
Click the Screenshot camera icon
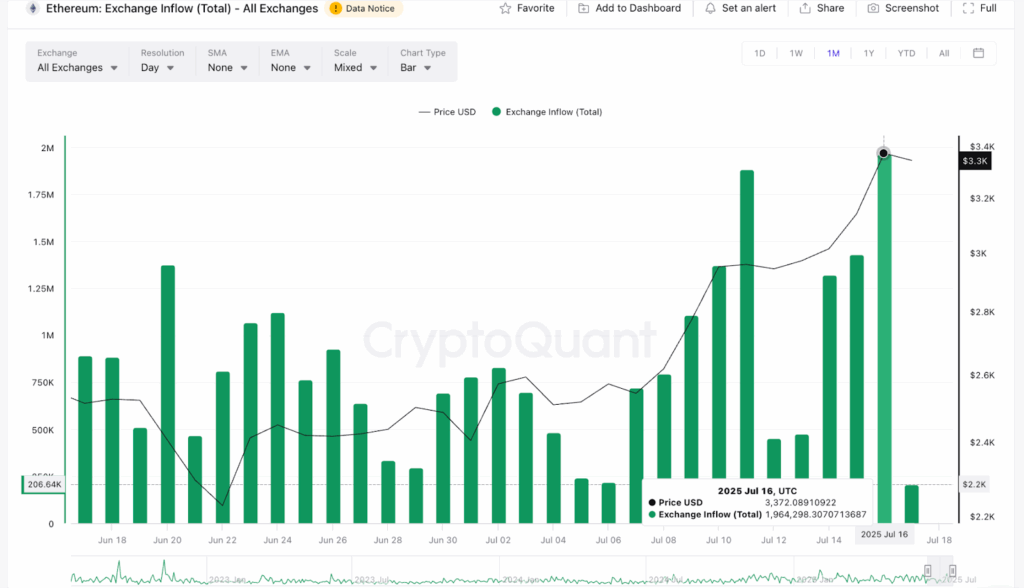[873, 8]
